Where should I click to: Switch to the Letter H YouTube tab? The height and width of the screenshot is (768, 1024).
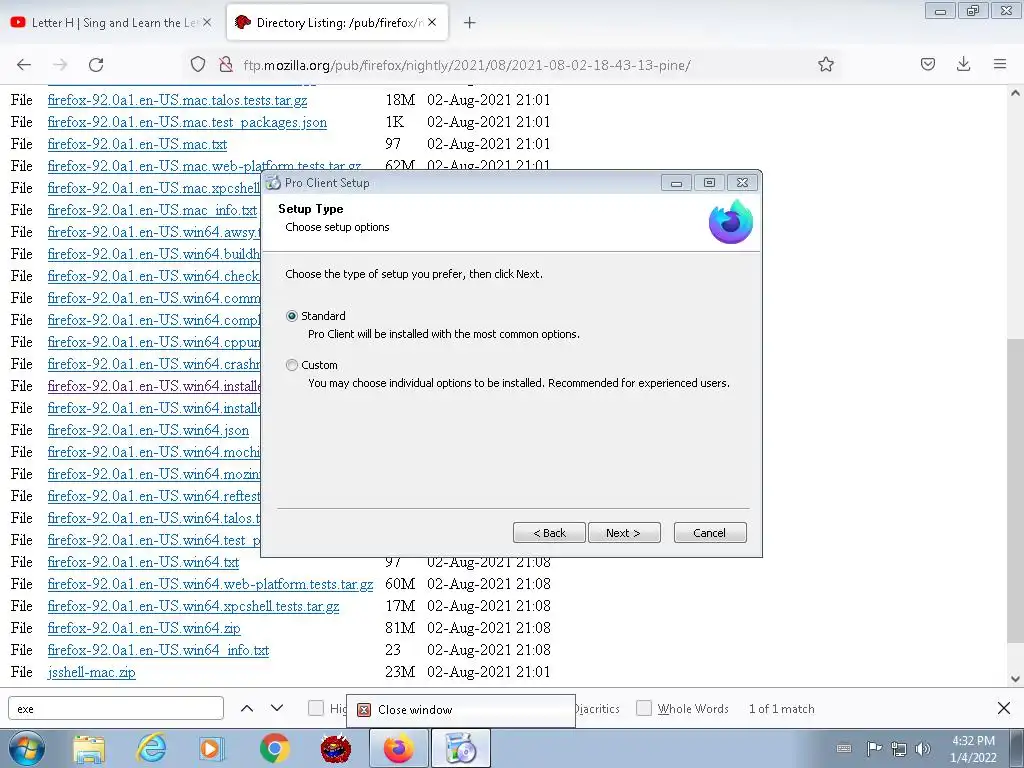click(112, 22)
